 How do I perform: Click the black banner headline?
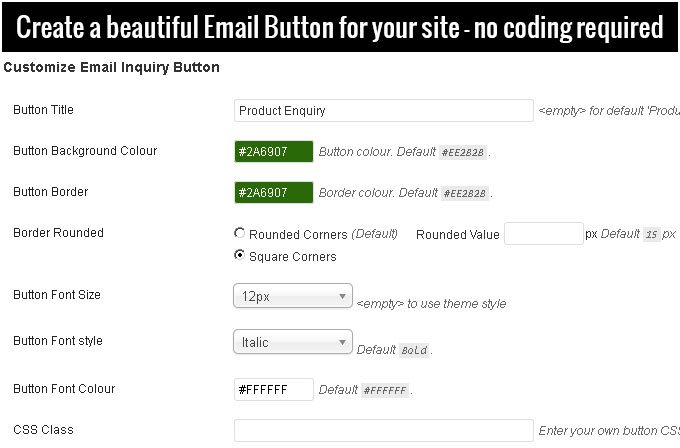point(340,27)
